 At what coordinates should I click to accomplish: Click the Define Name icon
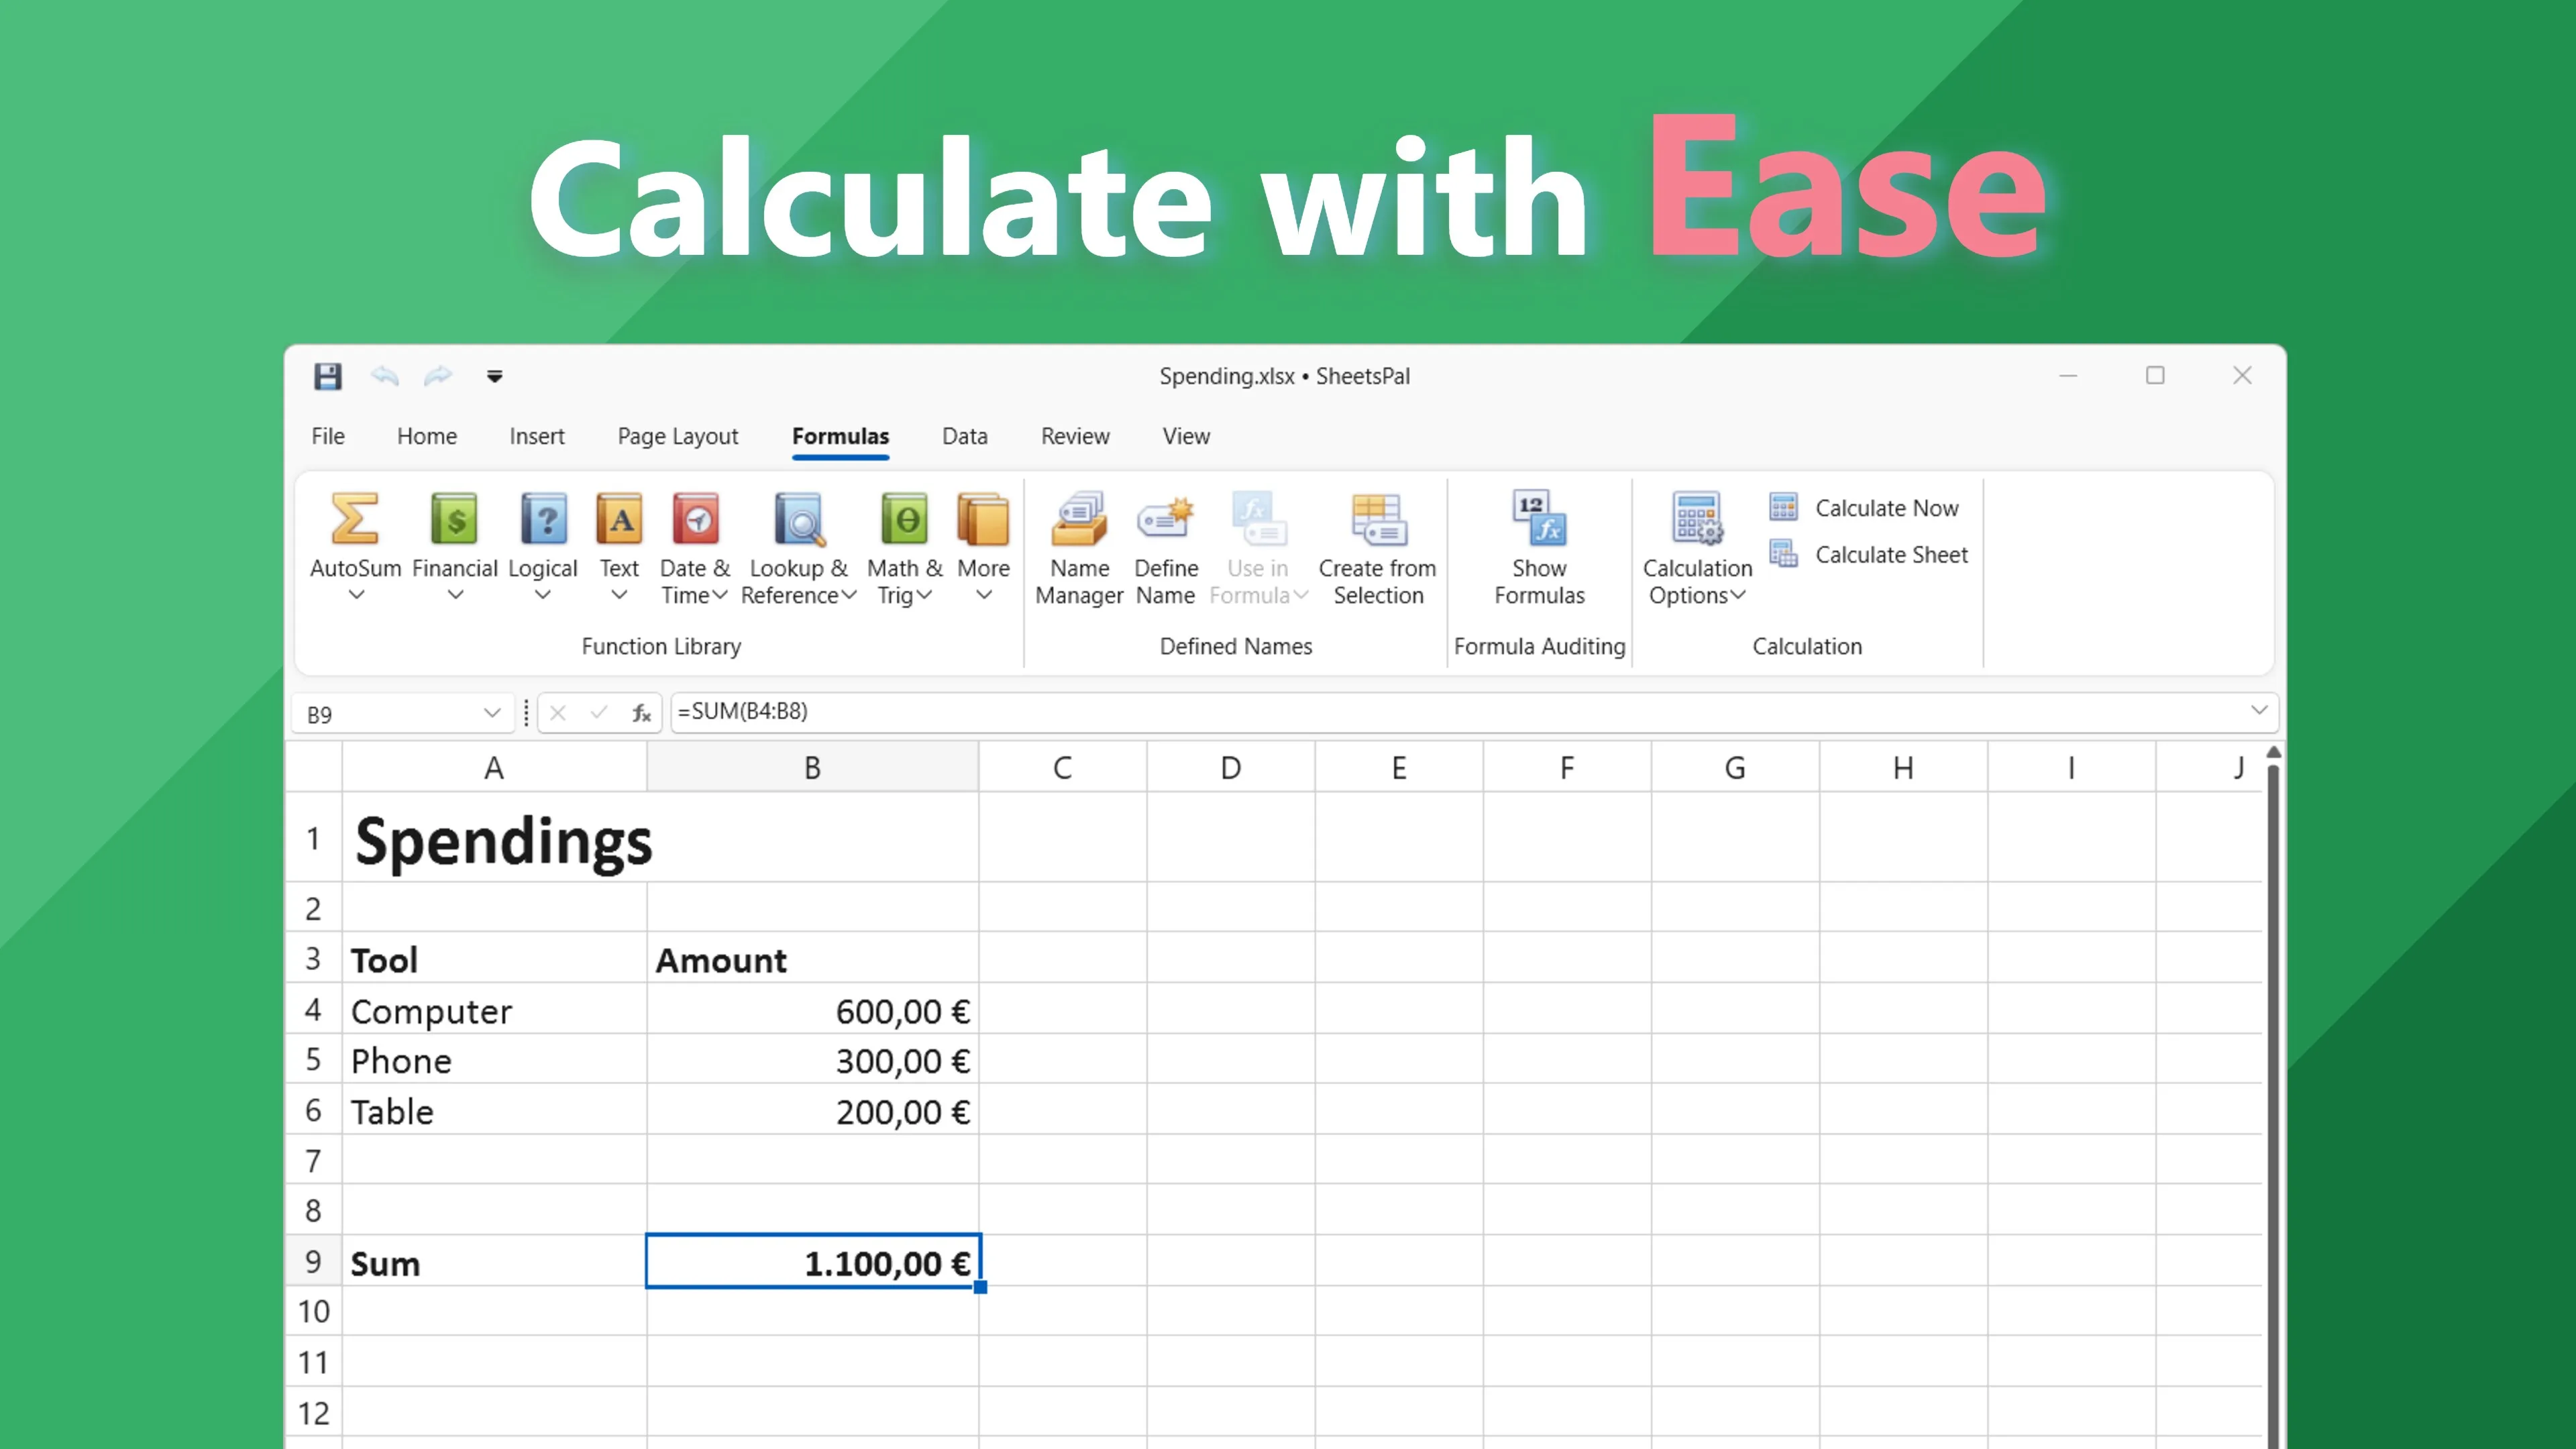click(x=1166, y=519)
